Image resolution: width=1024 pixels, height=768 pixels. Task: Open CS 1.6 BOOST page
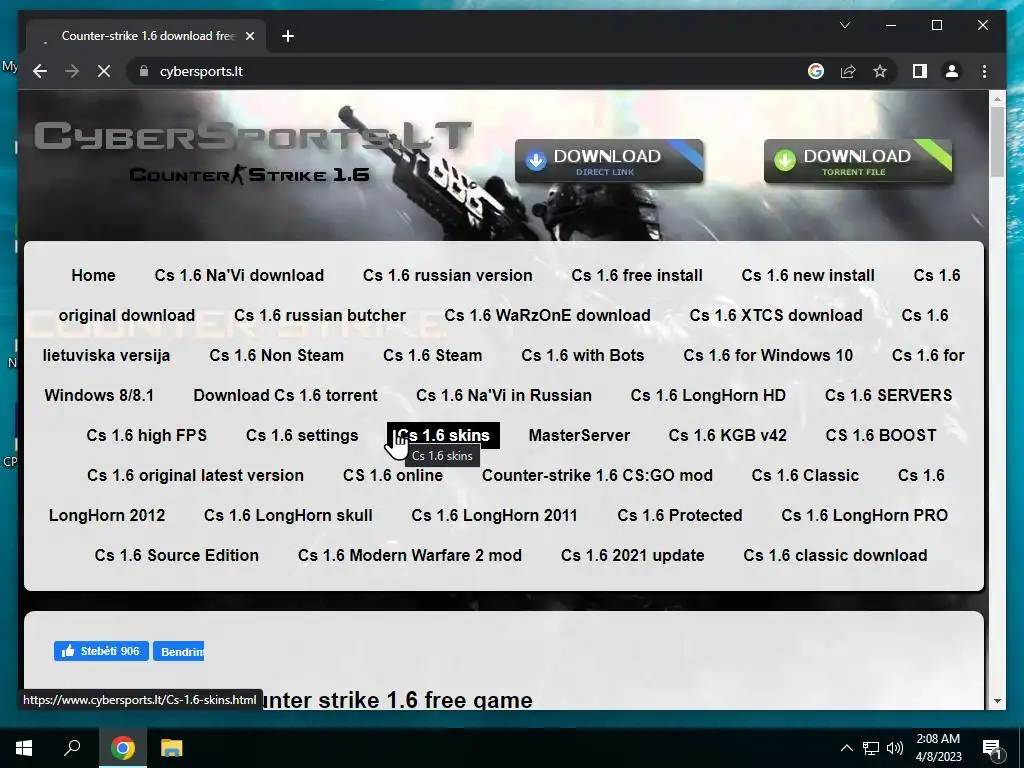click(881, 435)
